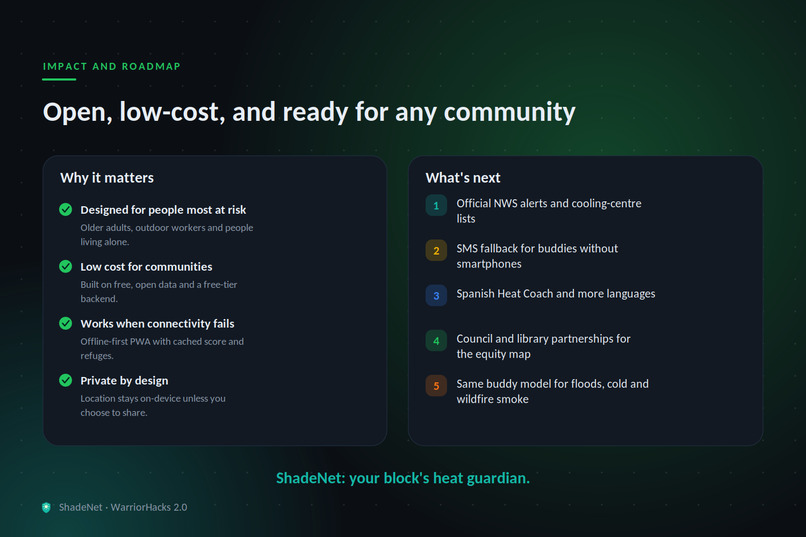Click the 'Why it matters' card heading

tap(107, 178)
